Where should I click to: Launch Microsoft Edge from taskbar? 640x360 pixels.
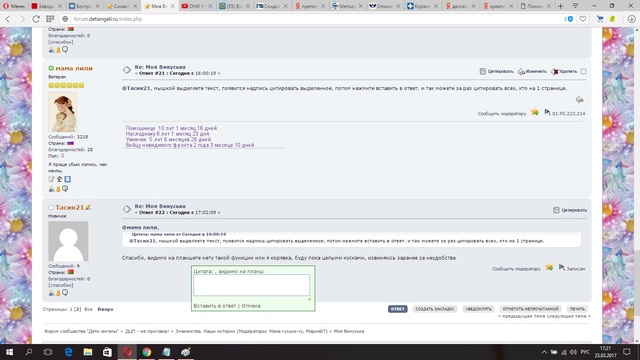pyautogui.click(x=68, y=352)
